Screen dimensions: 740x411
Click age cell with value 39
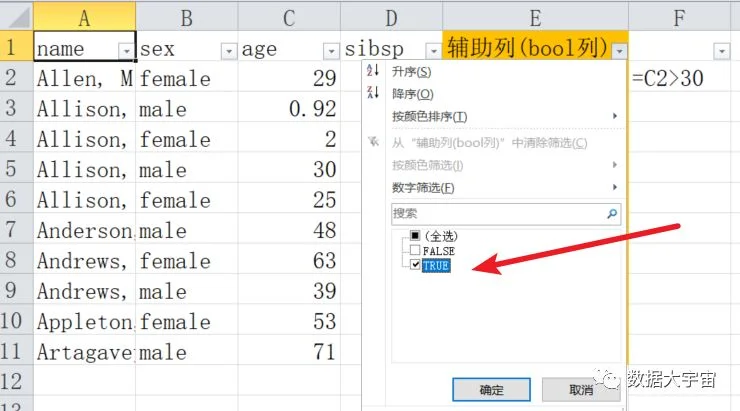289,291
